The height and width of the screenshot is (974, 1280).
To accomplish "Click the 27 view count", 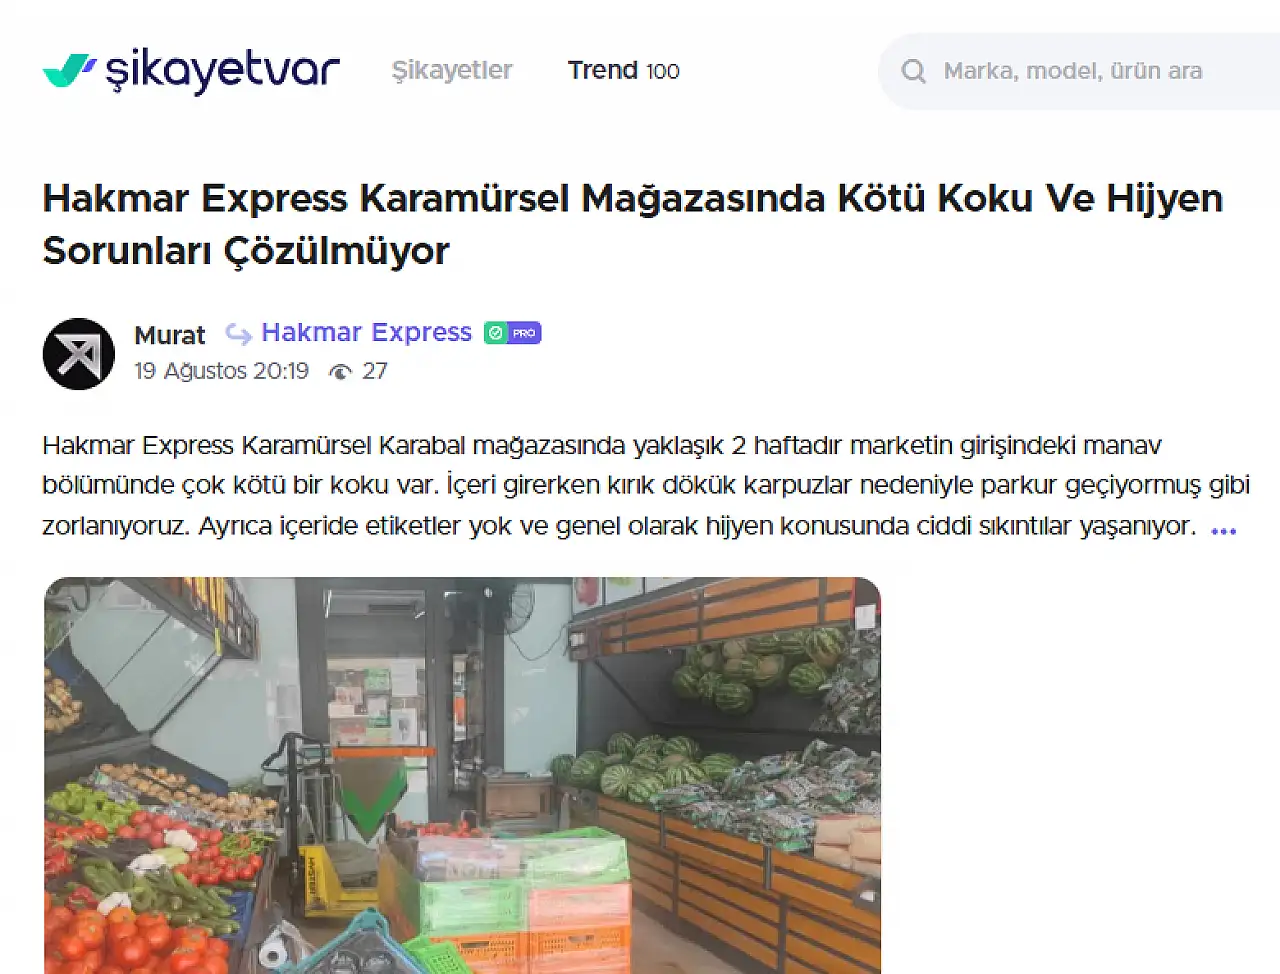I will click(375, 371).
